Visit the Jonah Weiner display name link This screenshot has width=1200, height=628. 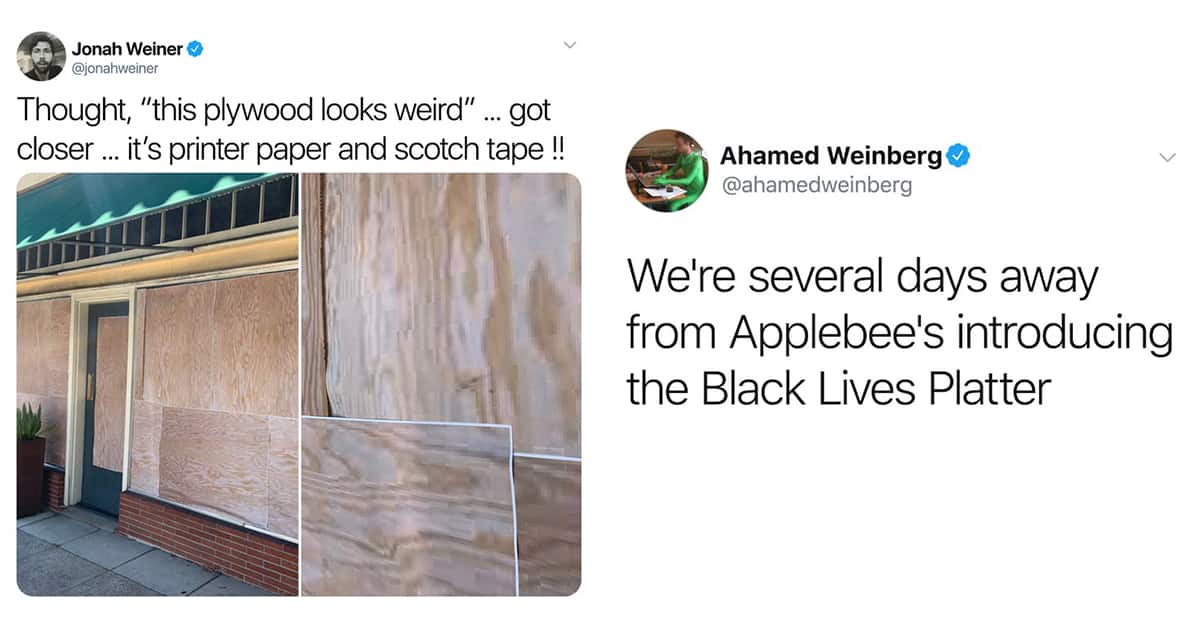coord(128,48)
